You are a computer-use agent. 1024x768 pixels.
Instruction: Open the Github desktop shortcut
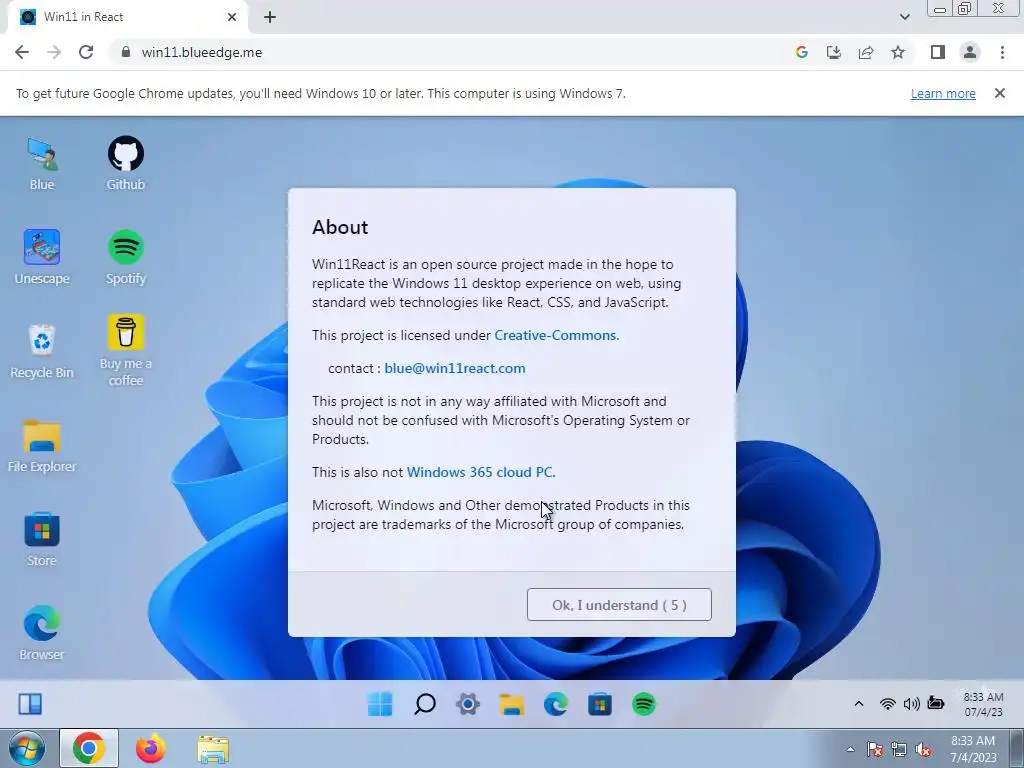pos(125,163)
